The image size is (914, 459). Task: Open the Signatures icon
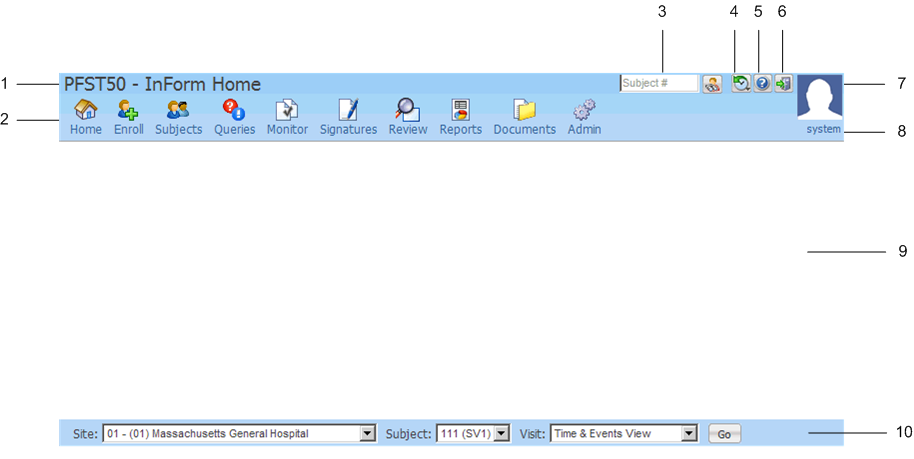[348, 109]
